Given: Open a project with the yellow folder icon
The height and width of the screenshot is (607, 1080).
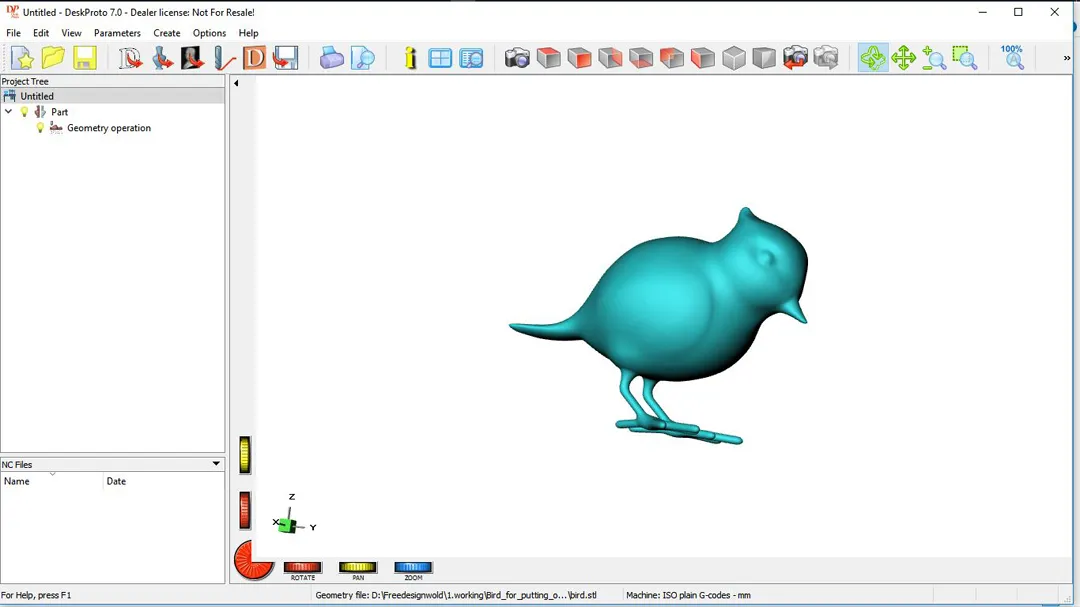Looking at the screenshot, I should coord(53,58).
